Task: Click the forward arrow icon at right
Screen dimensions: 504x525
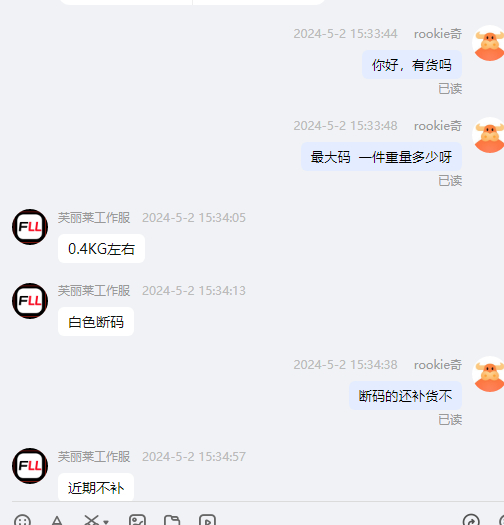Action: pos(471,521)
